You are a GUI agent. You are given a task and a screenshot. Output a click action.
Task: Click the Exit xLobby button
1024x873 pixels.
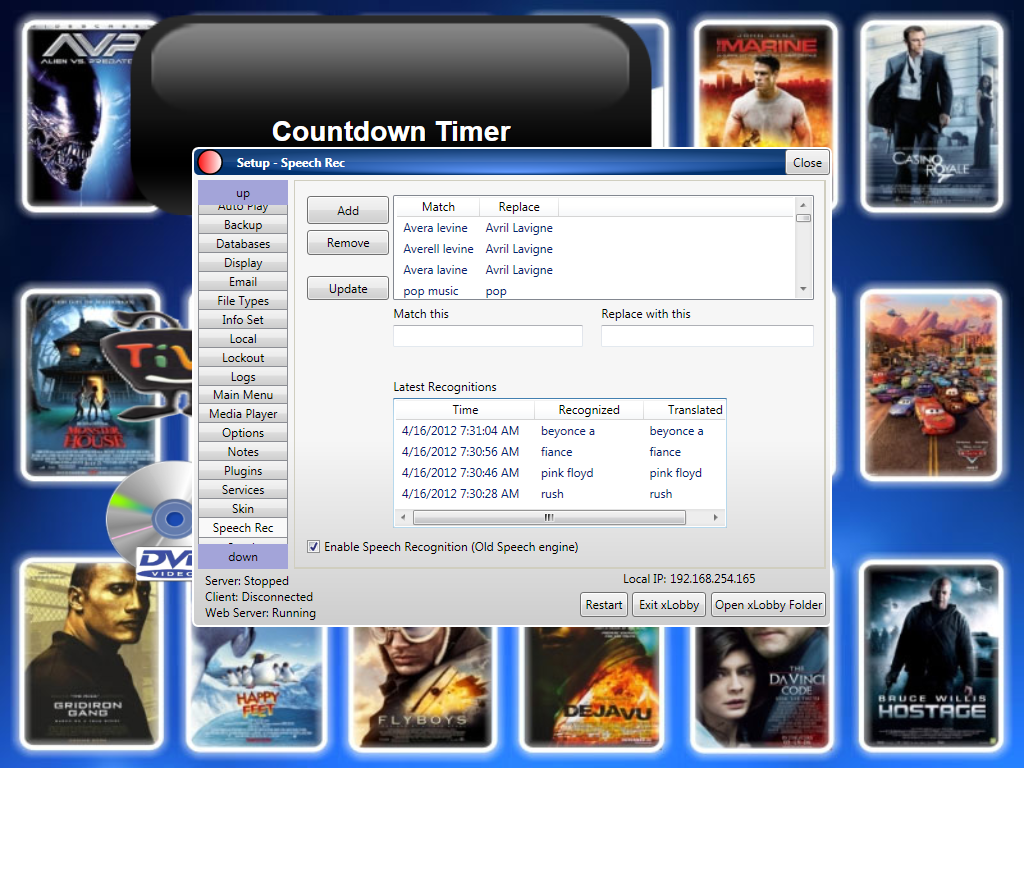pos(669,605)
